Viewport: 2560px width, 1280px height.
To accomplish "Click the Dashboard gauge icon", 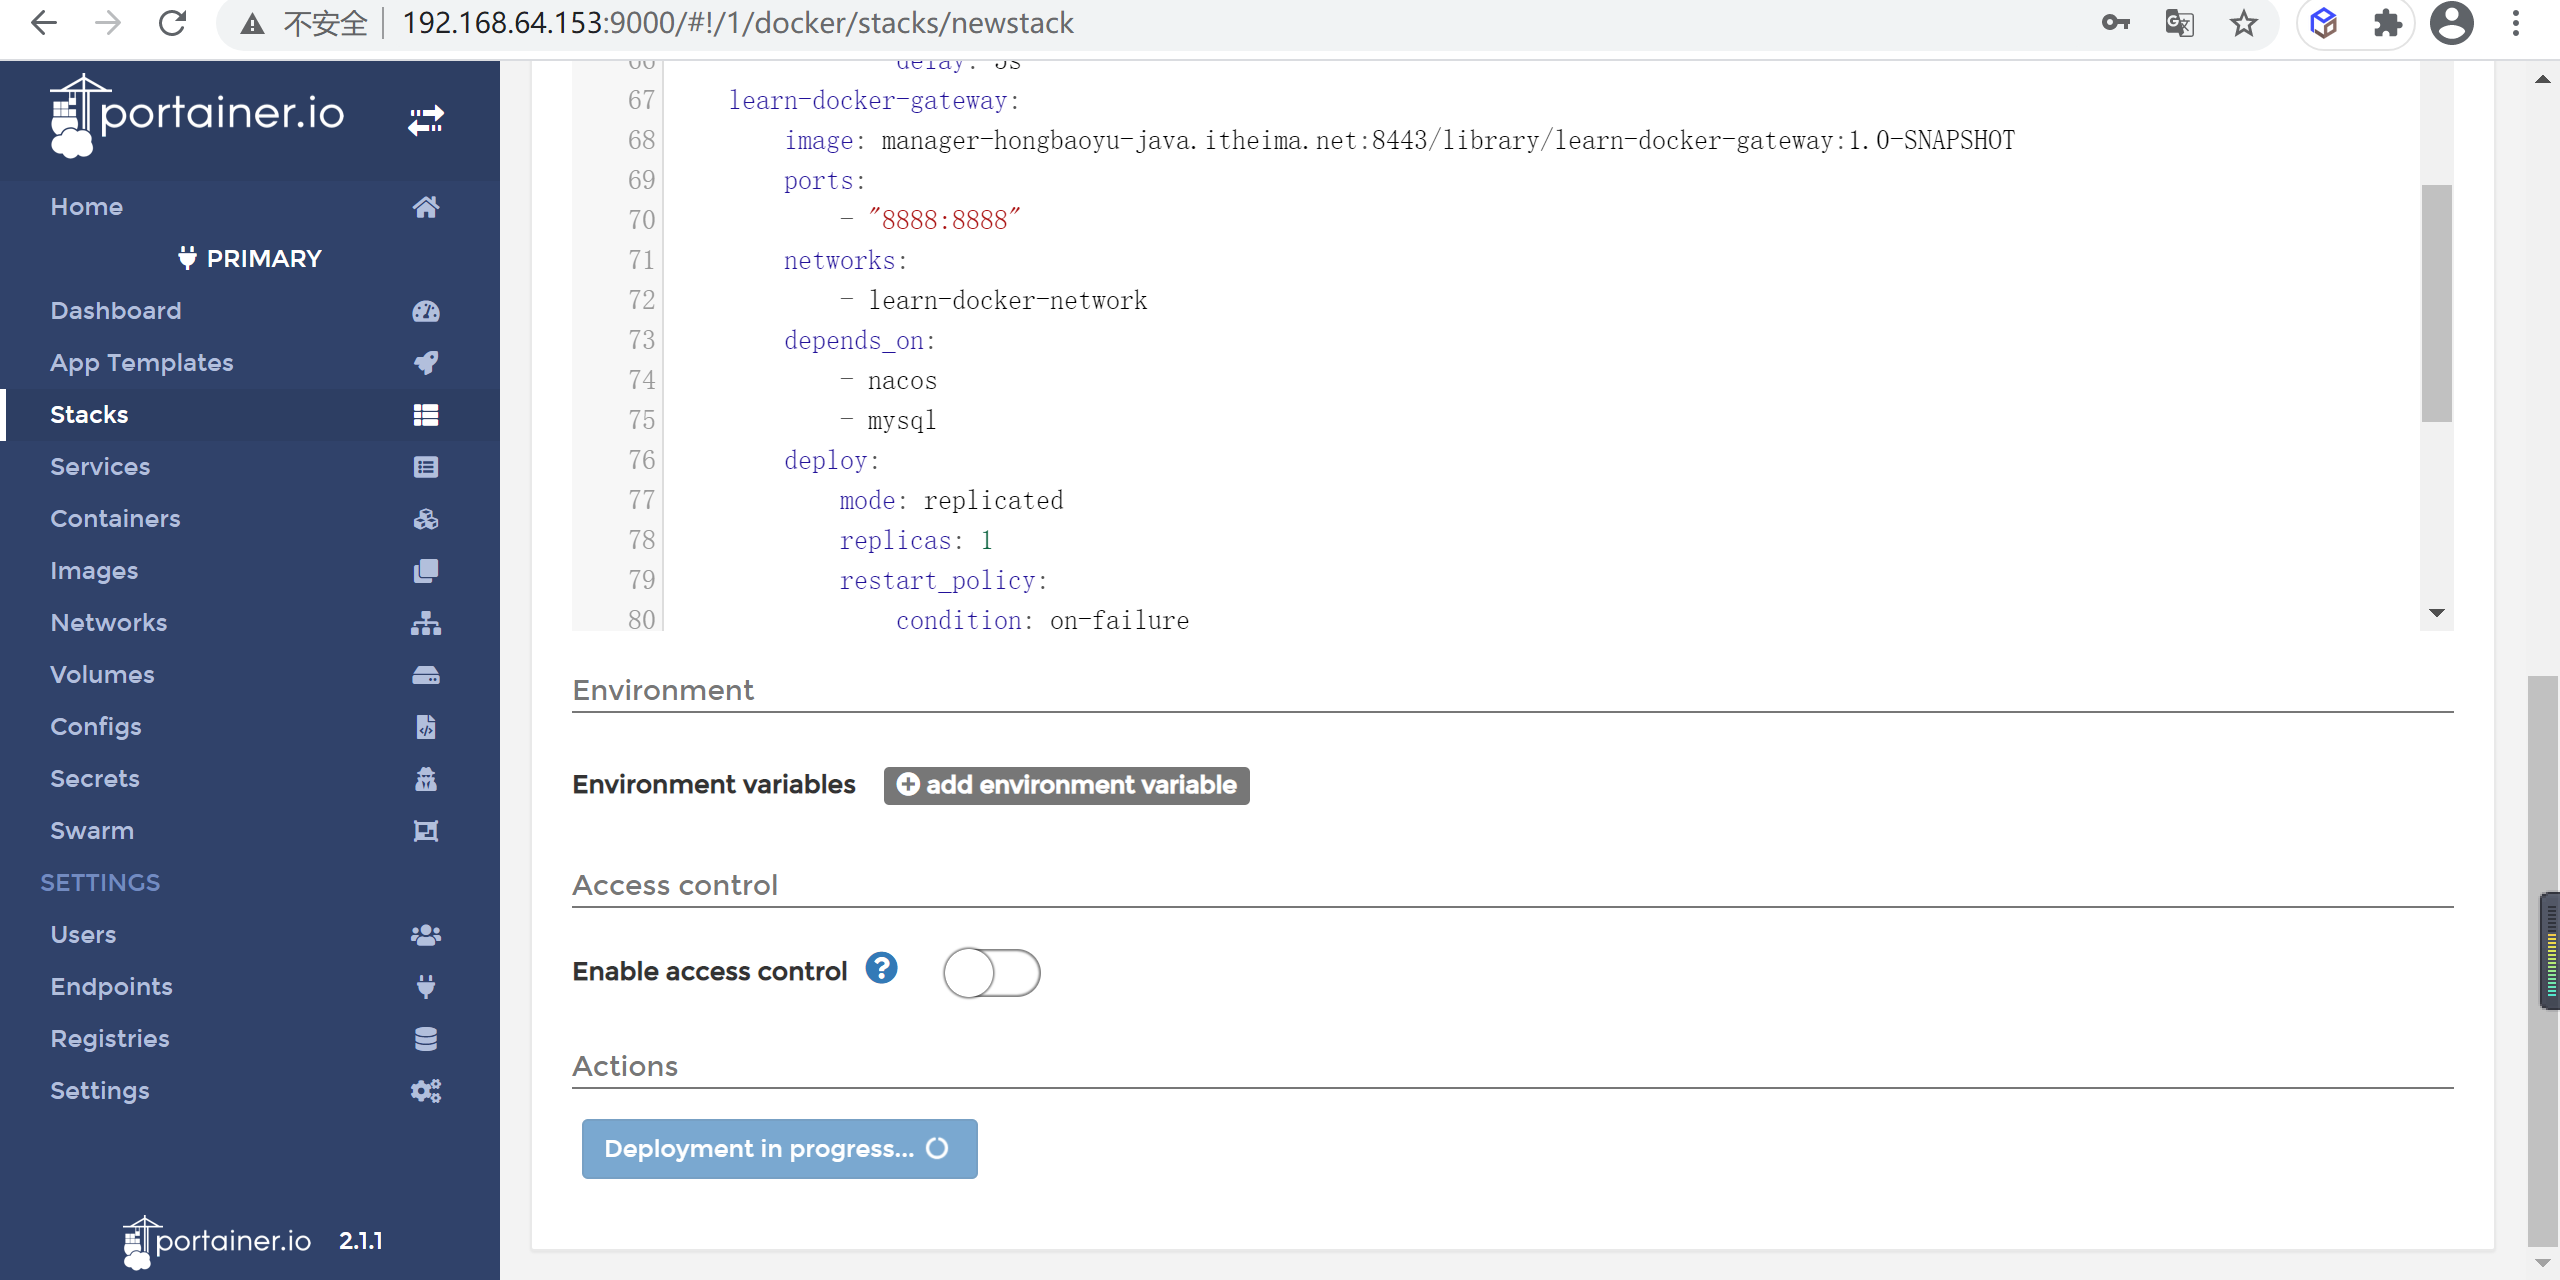I will [x=425, y=311].
